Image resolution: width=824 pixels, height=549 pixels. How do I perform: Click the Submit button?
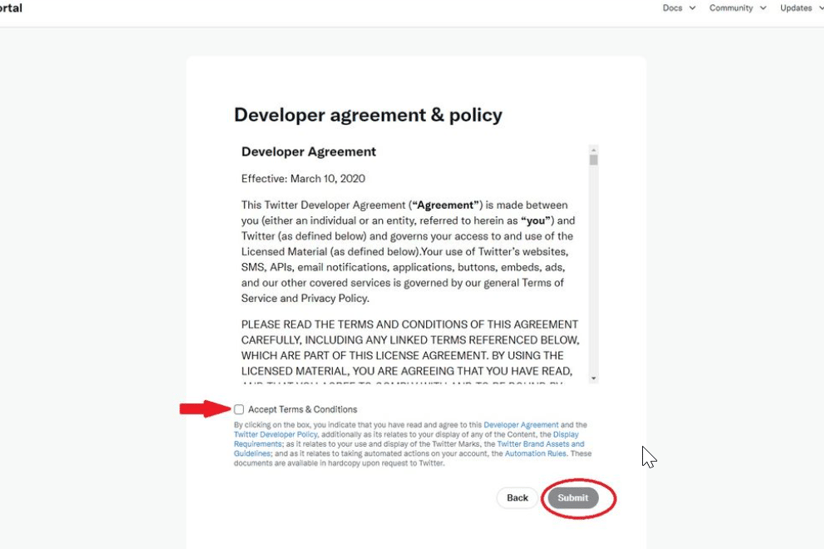pyautogui.click(x=573, y=498)
